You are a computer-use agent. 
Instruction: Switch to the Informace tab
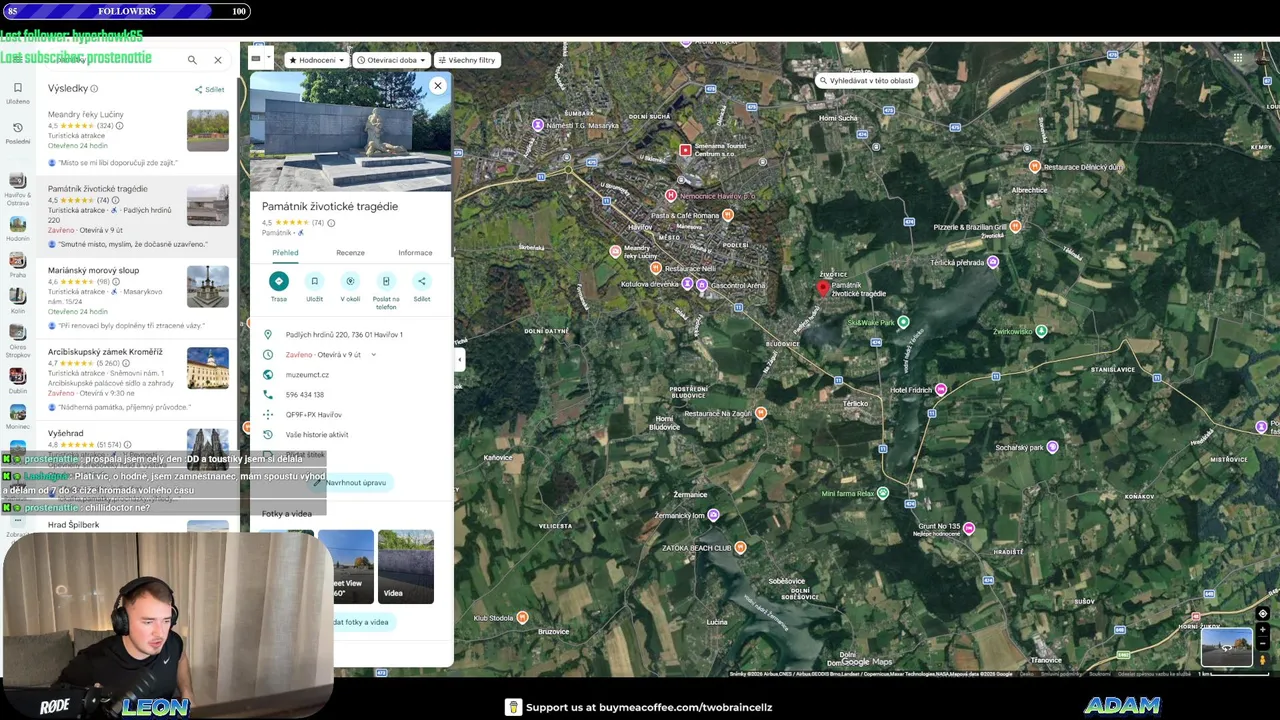point(415,253)
